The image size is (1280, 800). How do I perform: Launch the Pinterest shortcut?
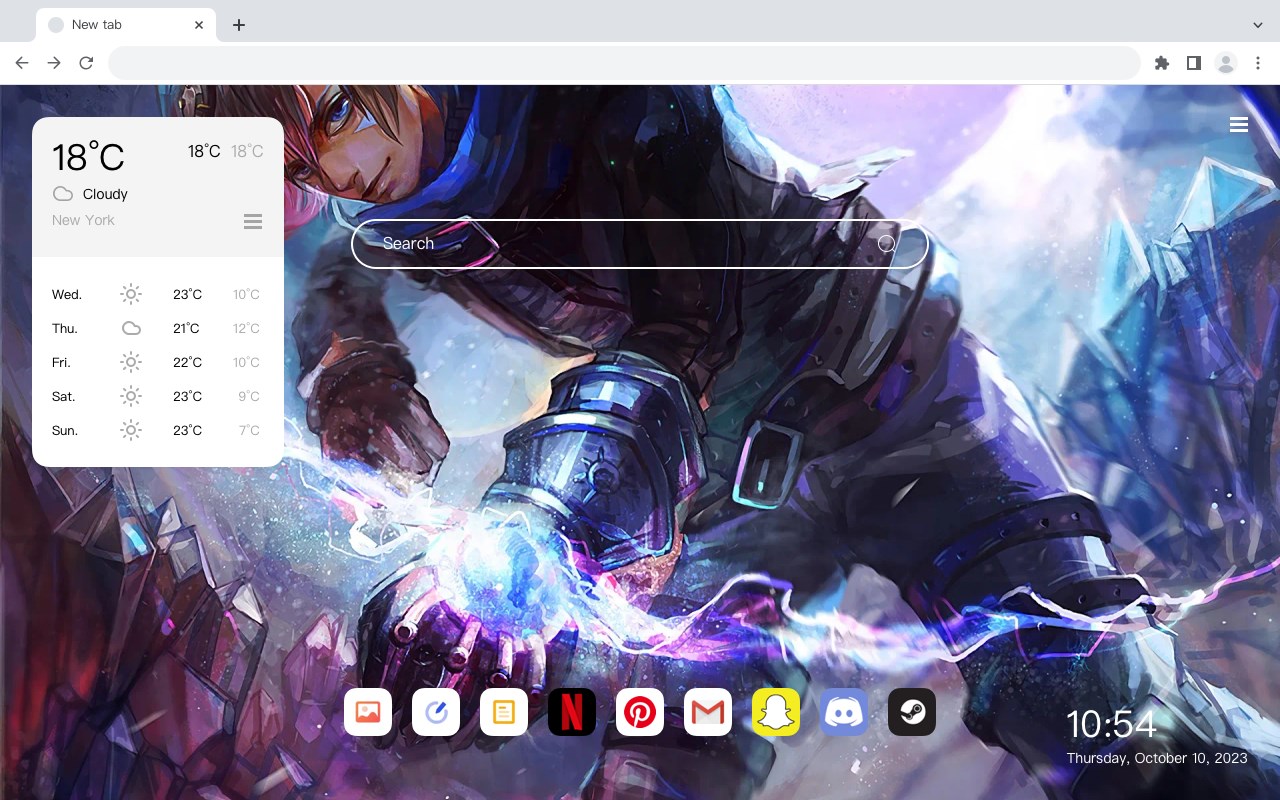640,712
